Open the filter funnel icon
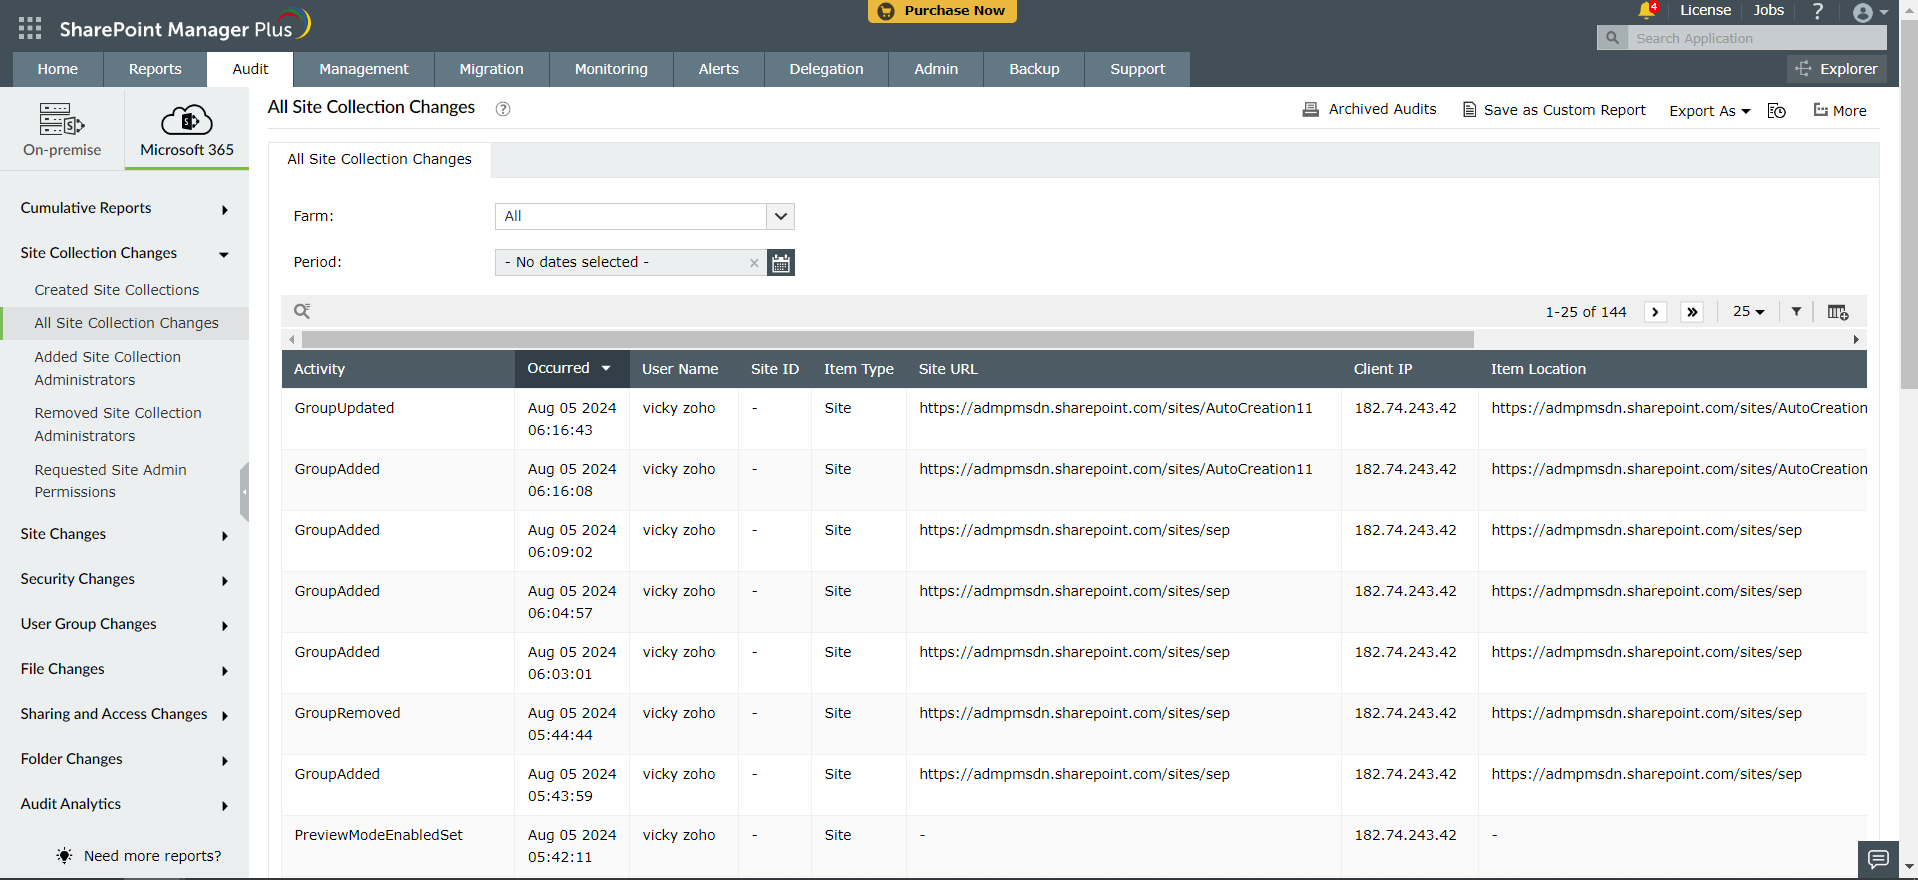Image resolution: width=1918 pixels, height=880 pixels. (1796, 312)
